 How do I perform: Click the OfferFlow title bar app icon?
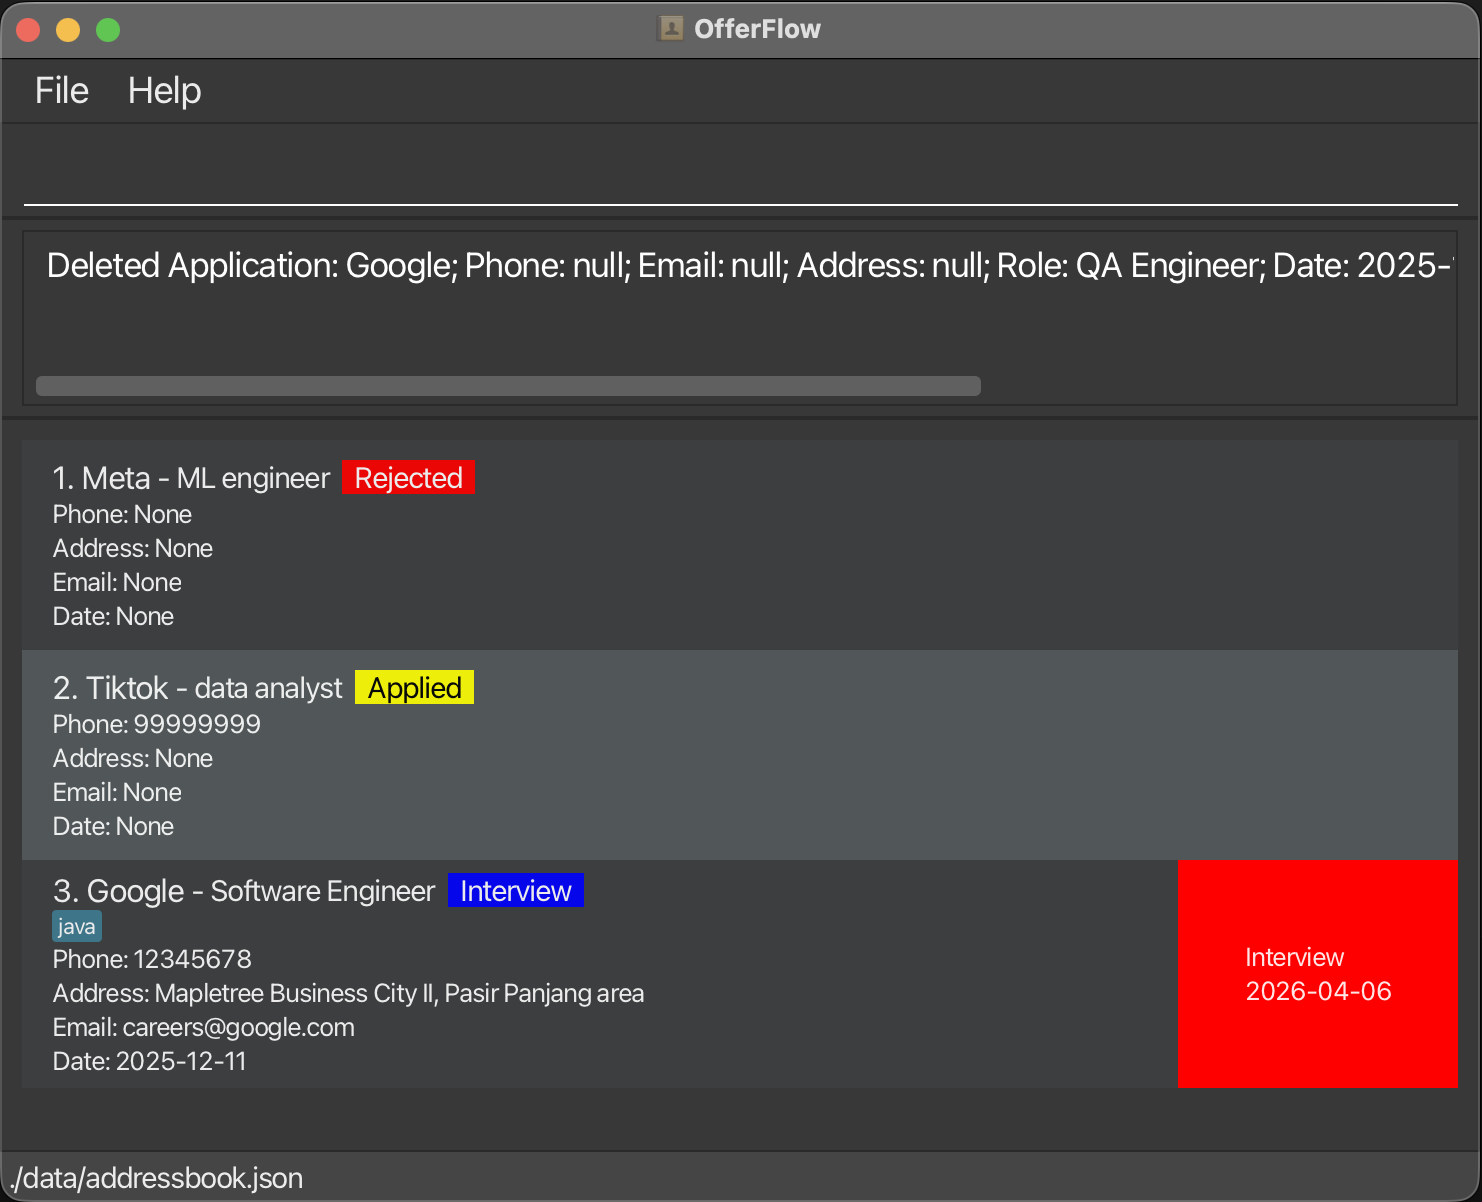tap(670, 29)
